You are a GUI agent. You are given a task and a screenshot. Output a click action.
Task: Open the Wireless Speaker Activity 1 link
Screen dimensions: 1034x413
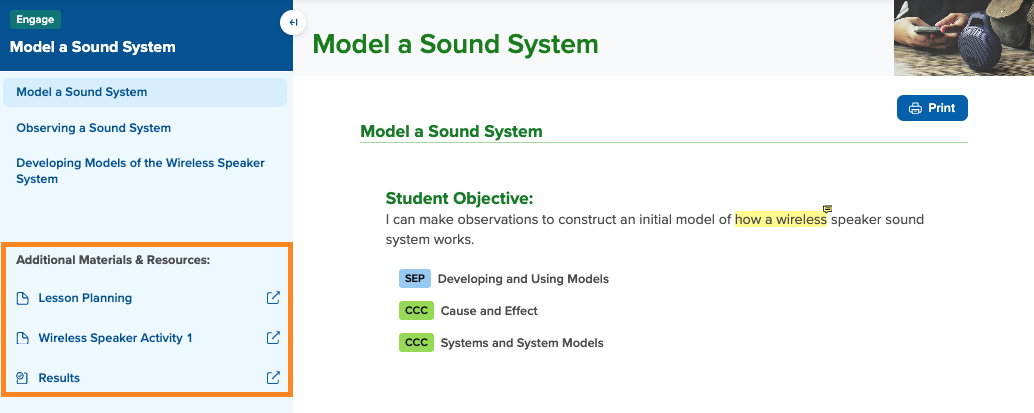point(115,338)
